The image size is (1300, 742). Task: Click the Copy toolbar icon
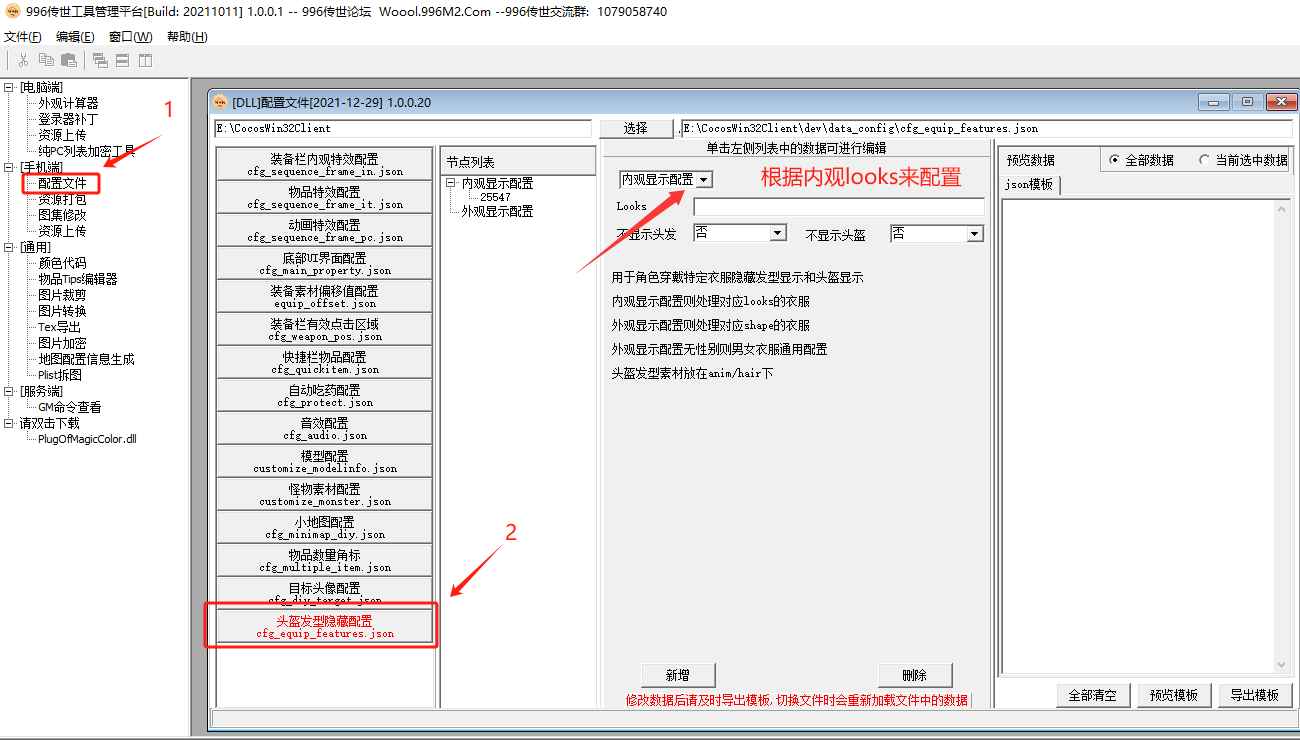pyautogui.click(x=46, y=60)
